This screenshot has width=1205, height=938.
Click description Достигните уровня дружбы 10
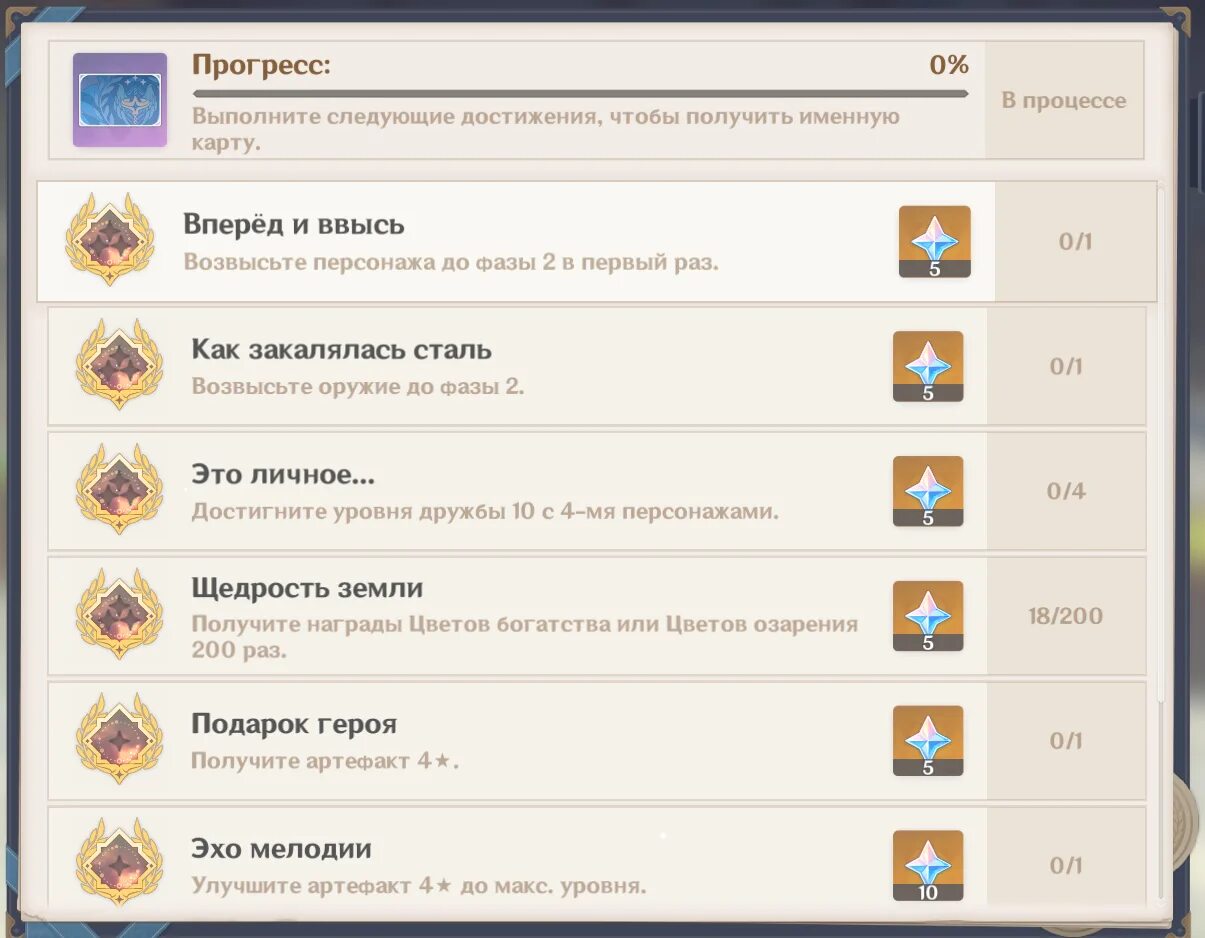click(485, 512)
